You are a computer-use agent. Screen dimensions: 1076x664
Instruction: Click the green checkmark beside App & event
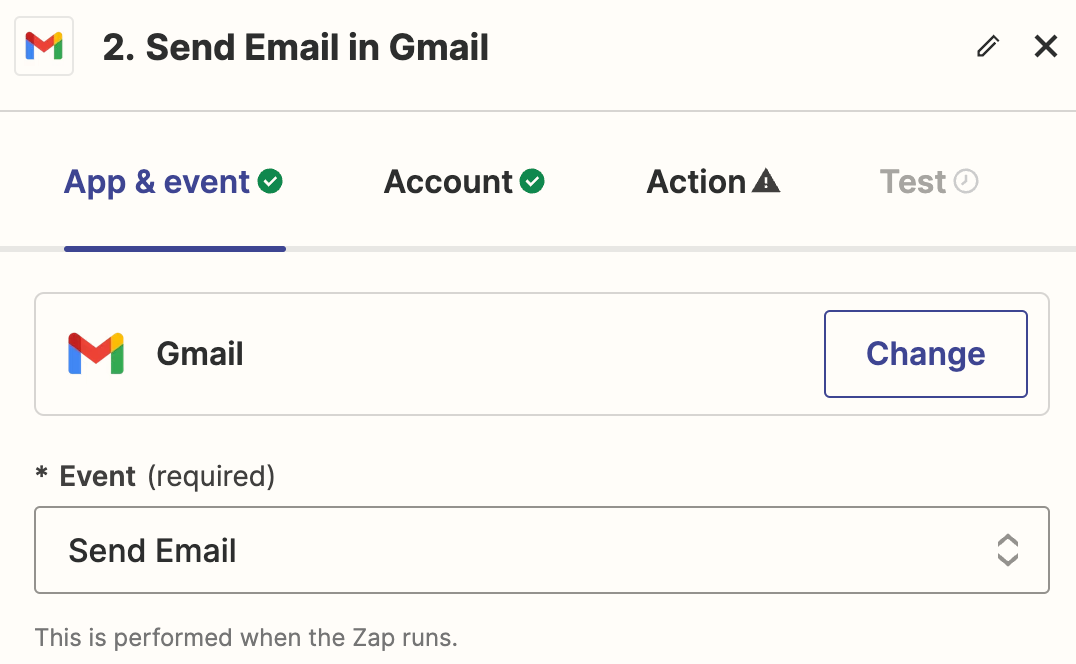tap(270, 182)
